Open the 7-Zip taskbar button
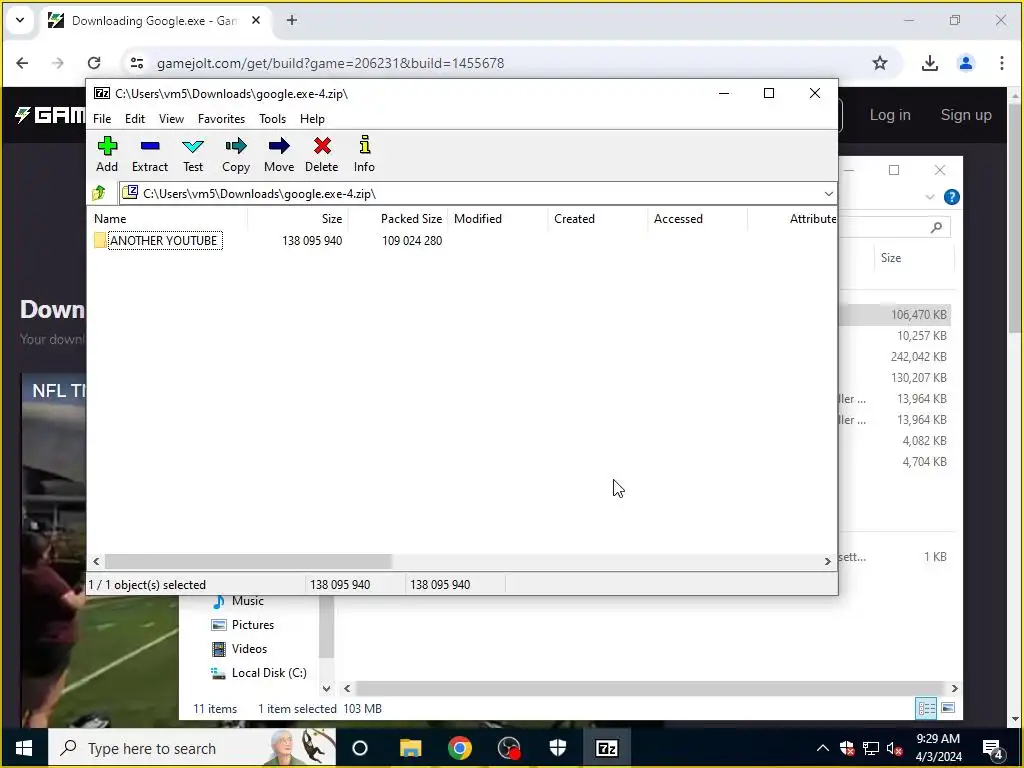Viewport: 1024px width, 768px height. (607, 748)
